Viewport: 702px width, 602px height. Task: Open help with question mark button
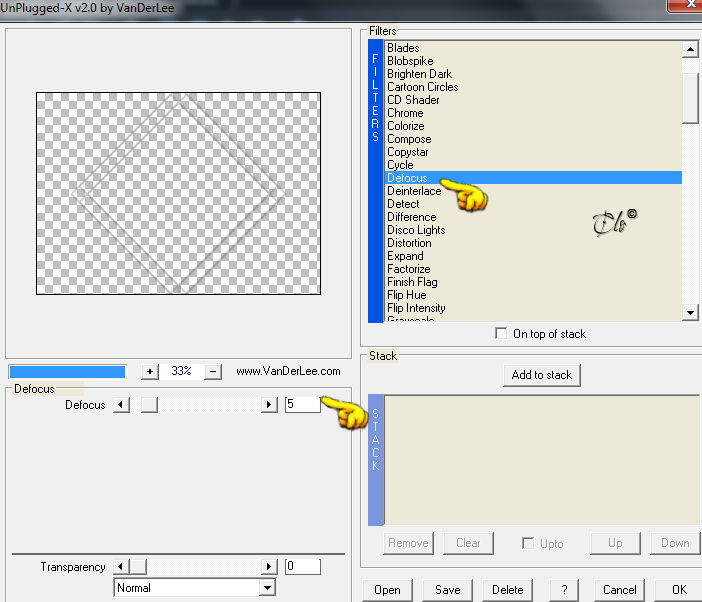point(564,589)
